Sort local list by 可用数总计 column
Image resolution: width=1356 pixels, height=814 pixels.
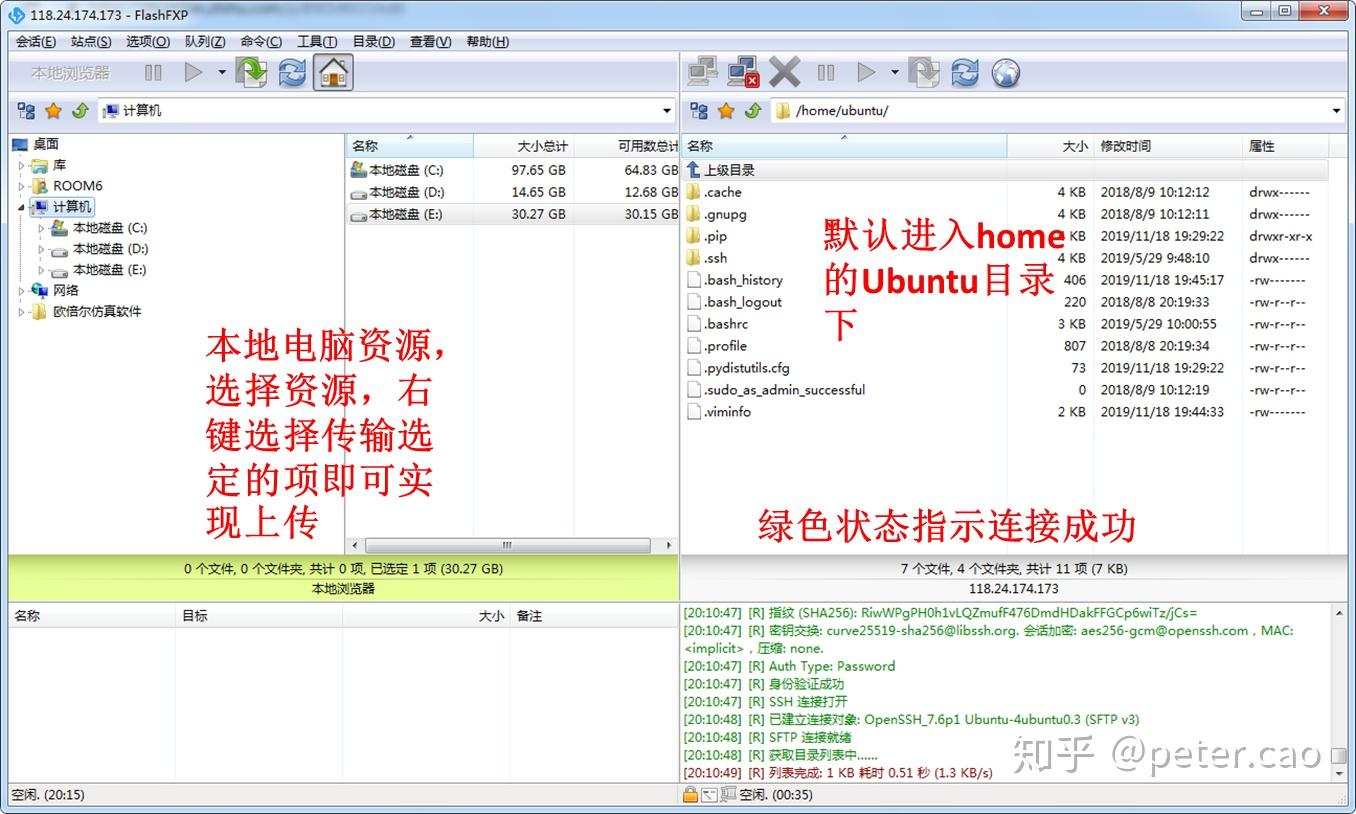pyautogui.click(x=626, y=146)
